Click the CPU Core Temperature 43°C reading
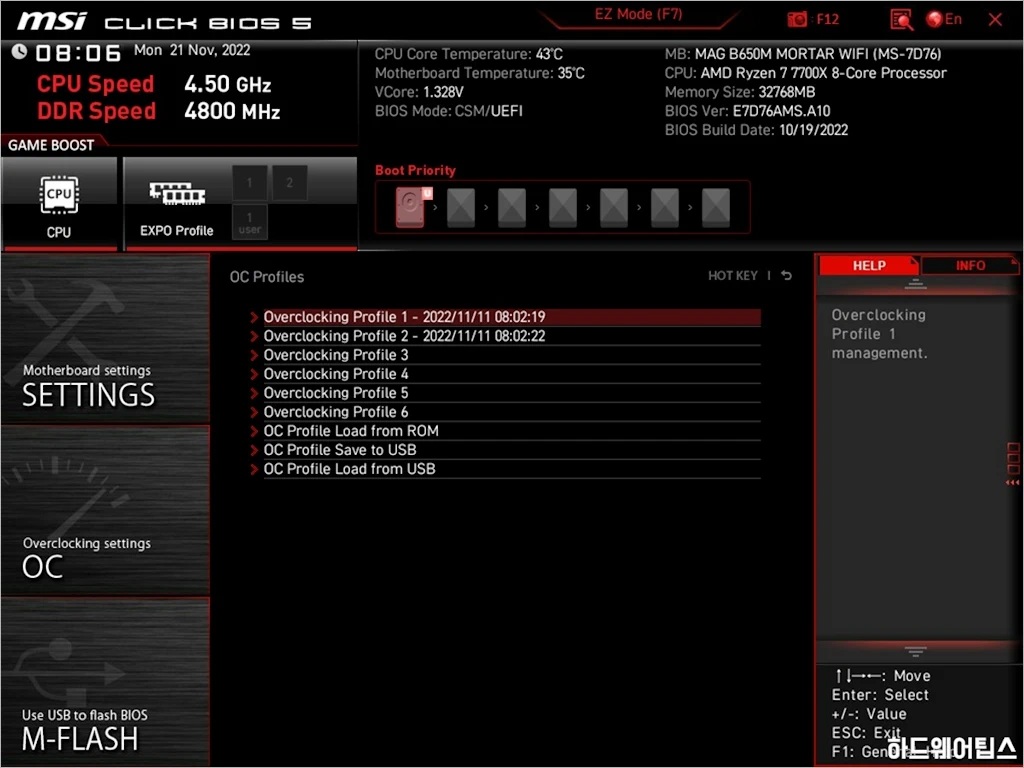1024x768 pixels. pyautogui.click(x=468, y=54)
